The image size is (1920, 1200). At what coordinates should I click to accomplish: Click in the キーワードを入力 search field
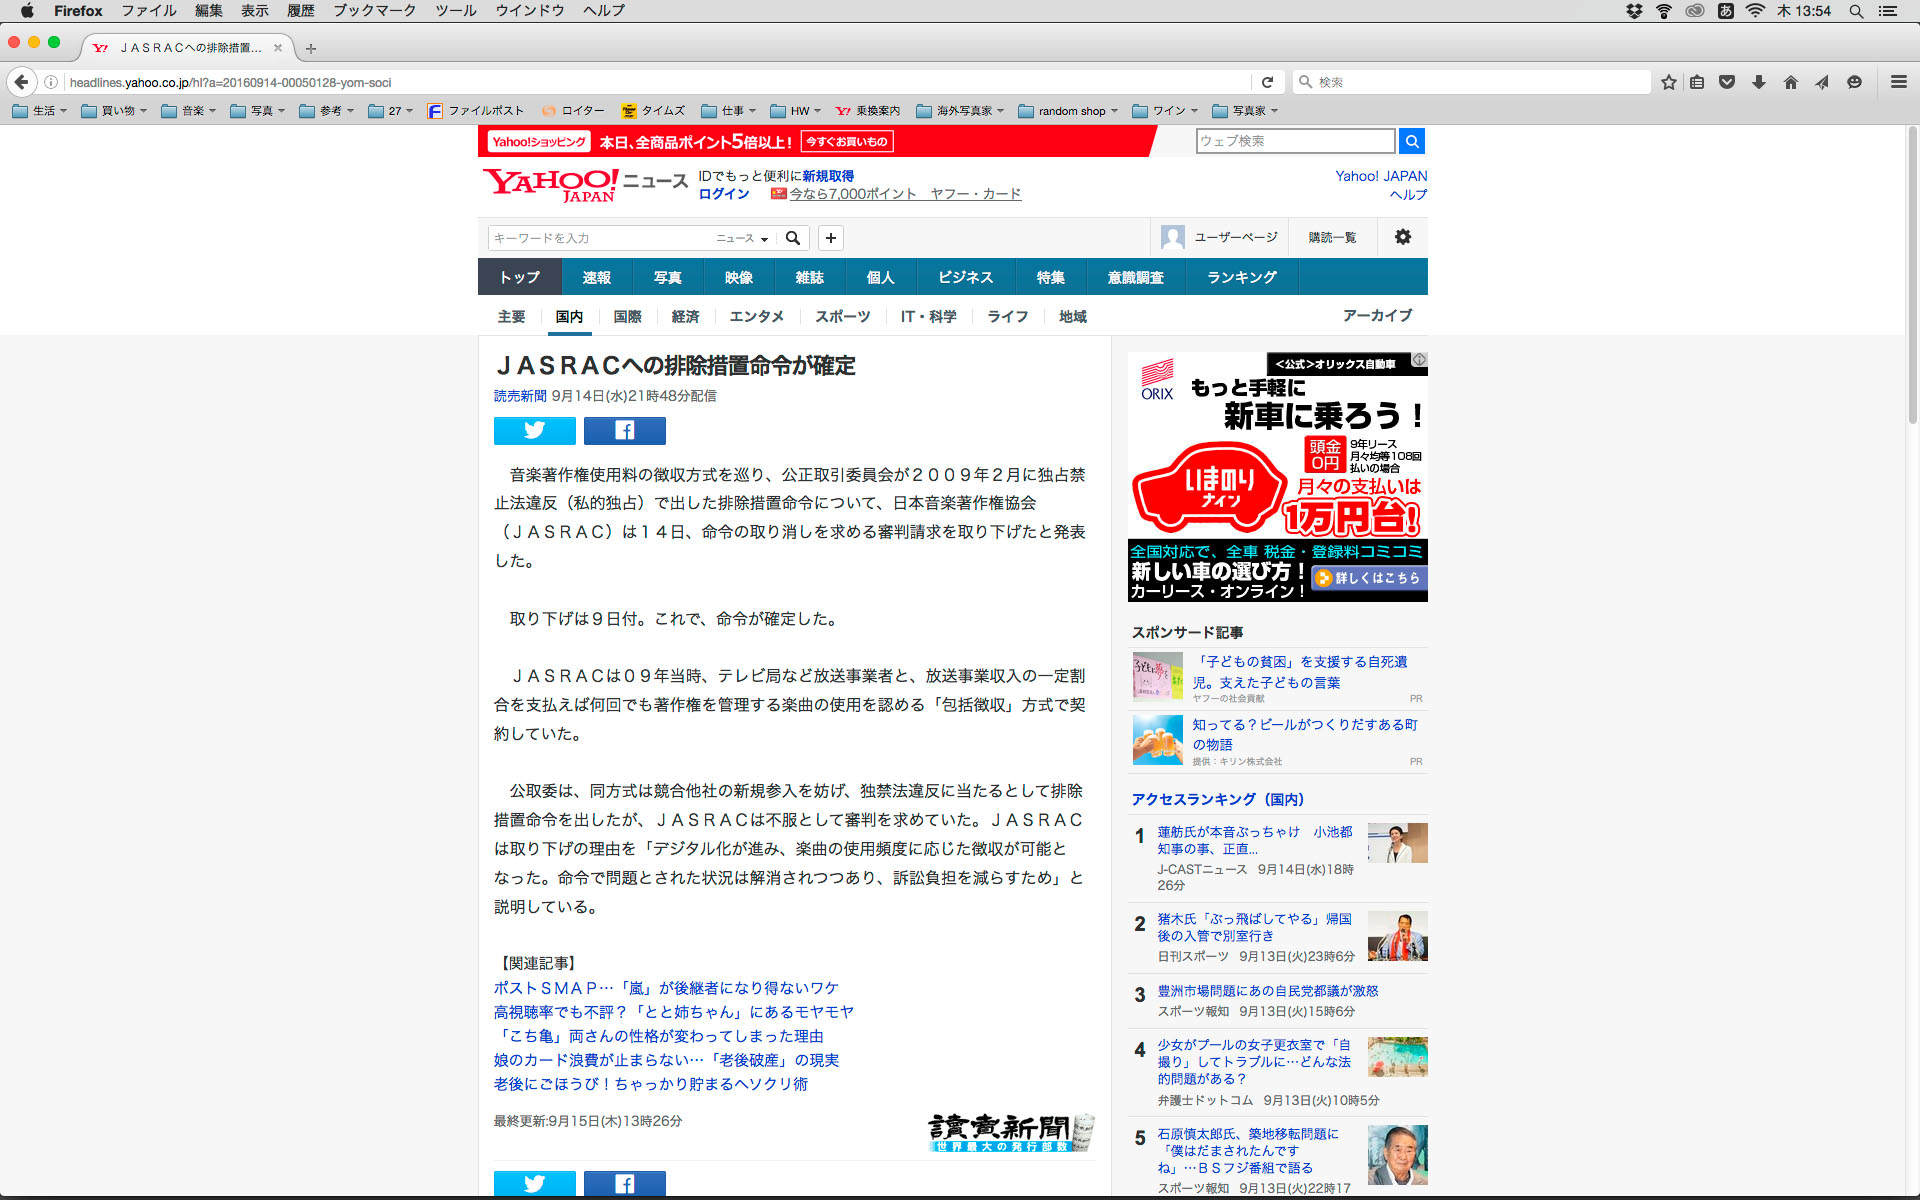coord(600,238)
